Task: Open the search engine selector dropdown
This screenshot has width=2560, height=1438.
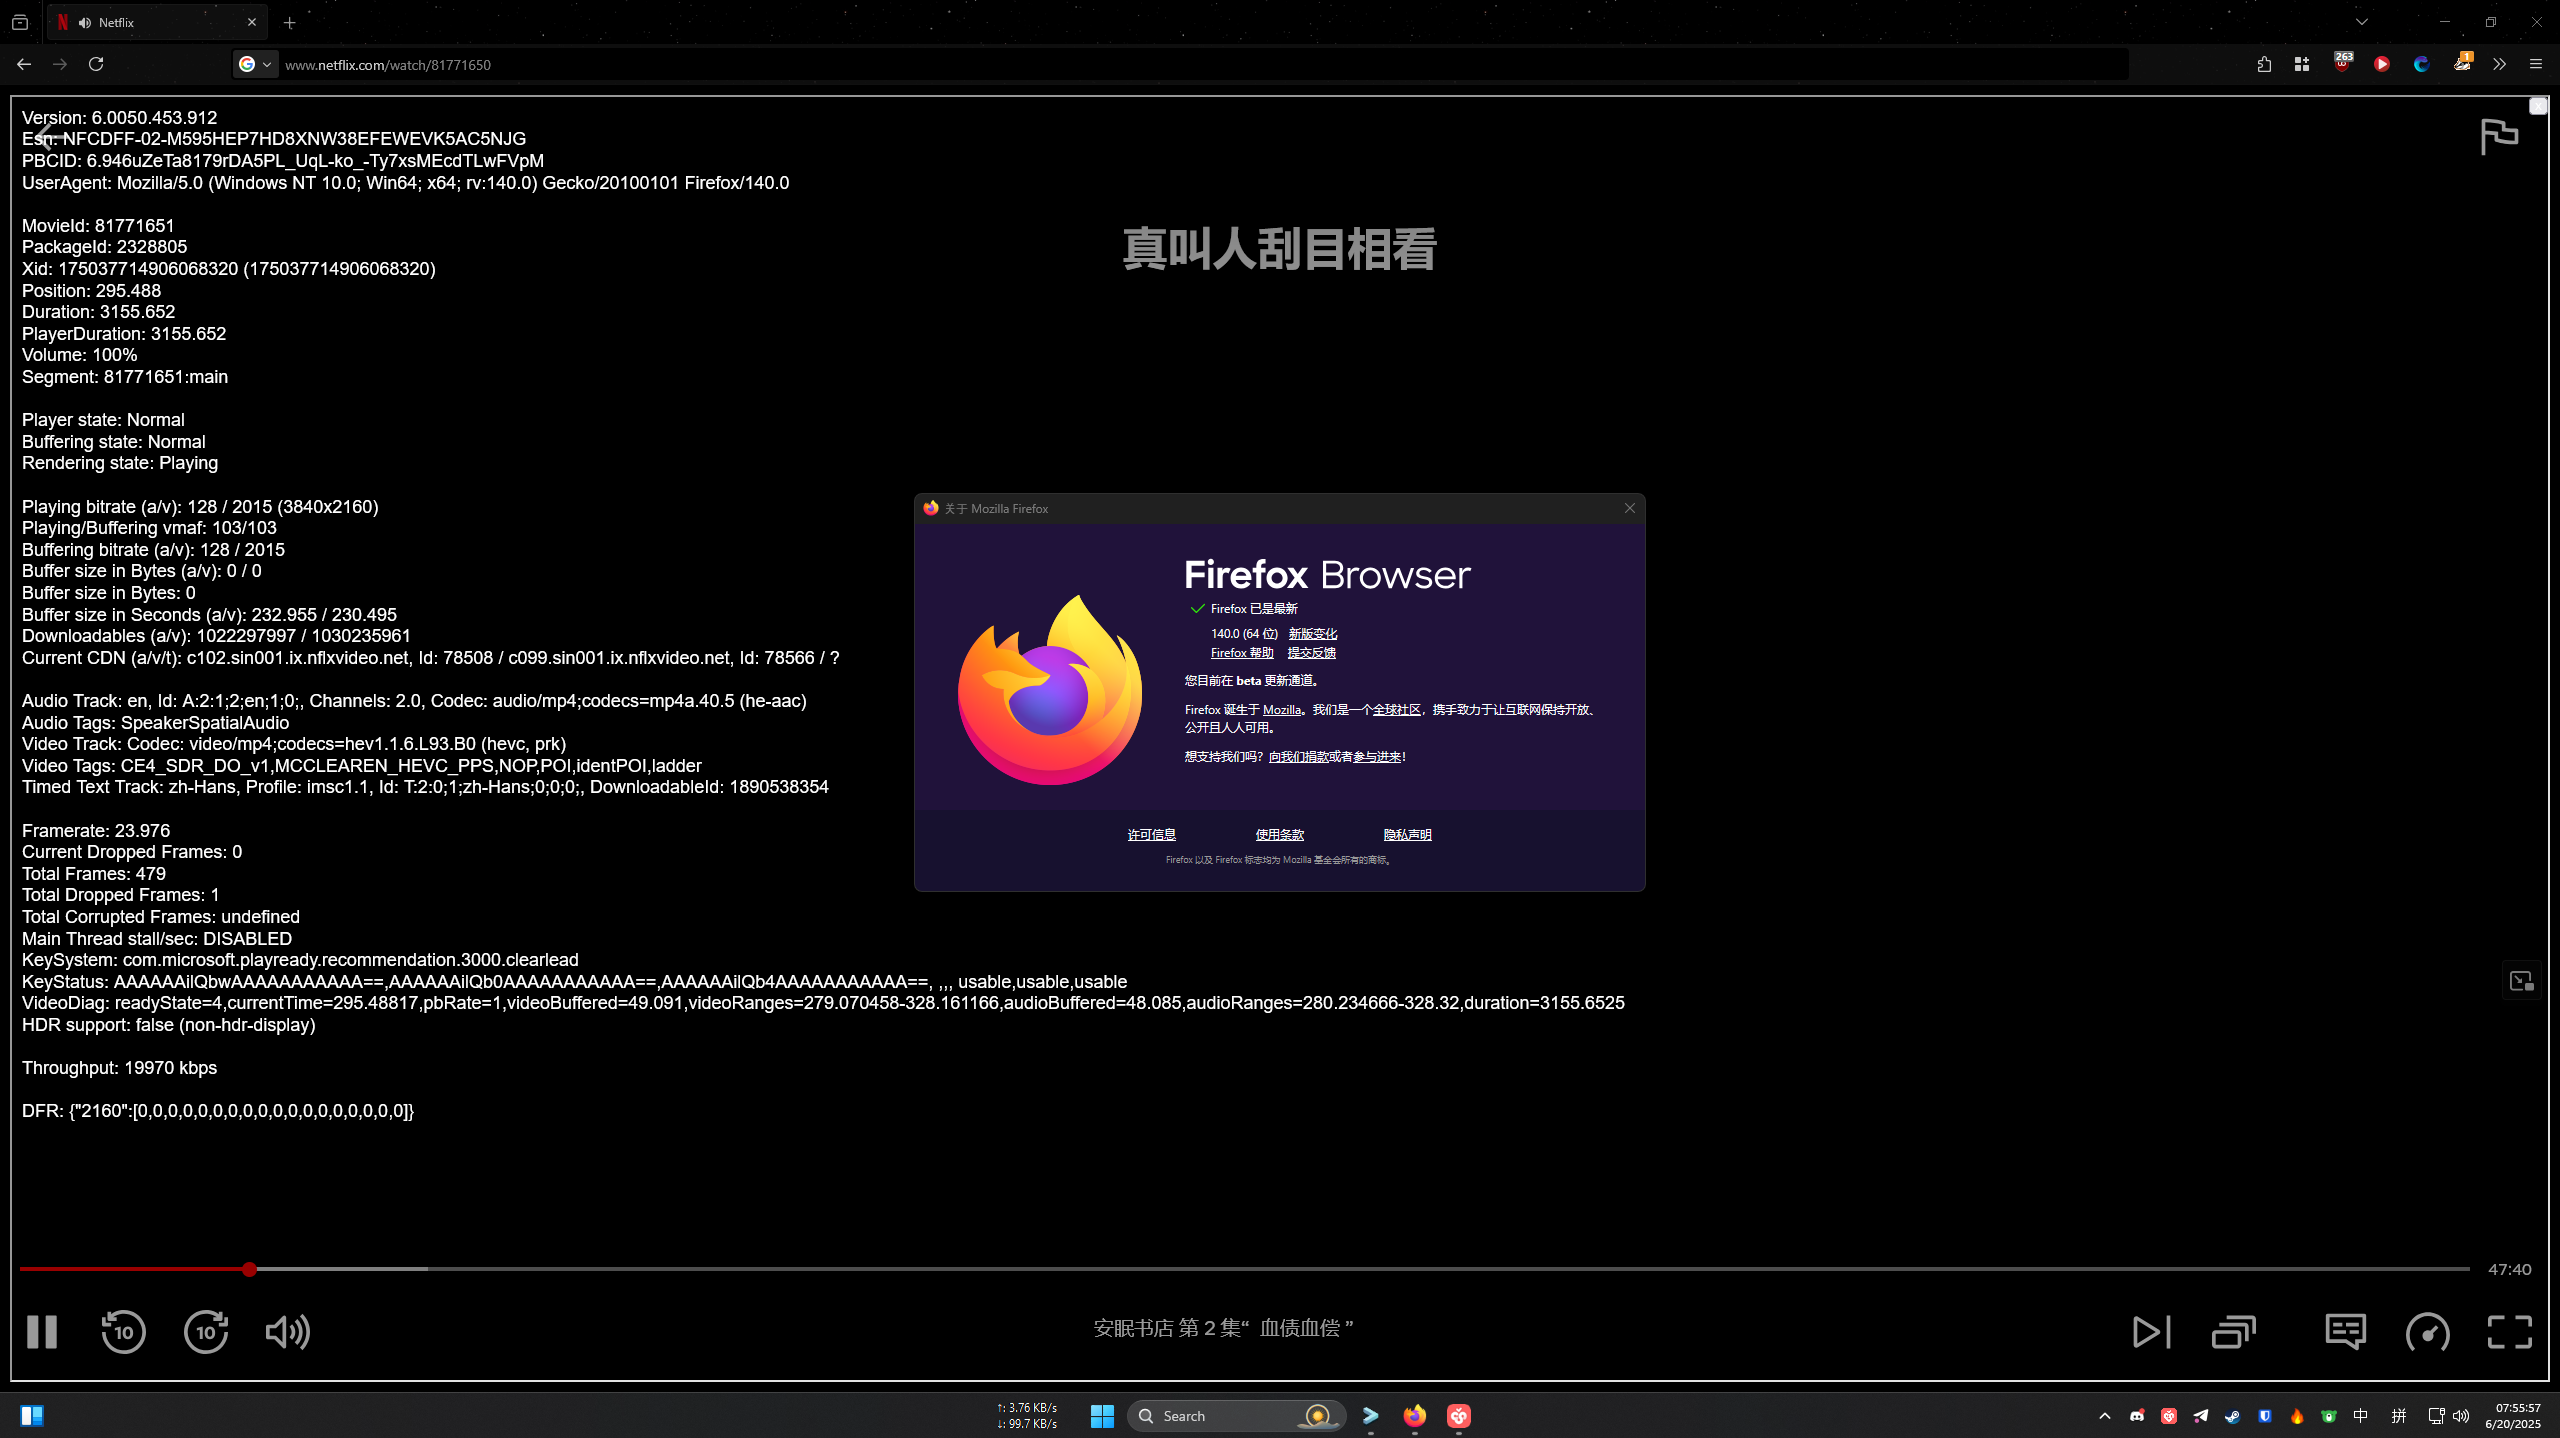Action: [x=255, y=64]
